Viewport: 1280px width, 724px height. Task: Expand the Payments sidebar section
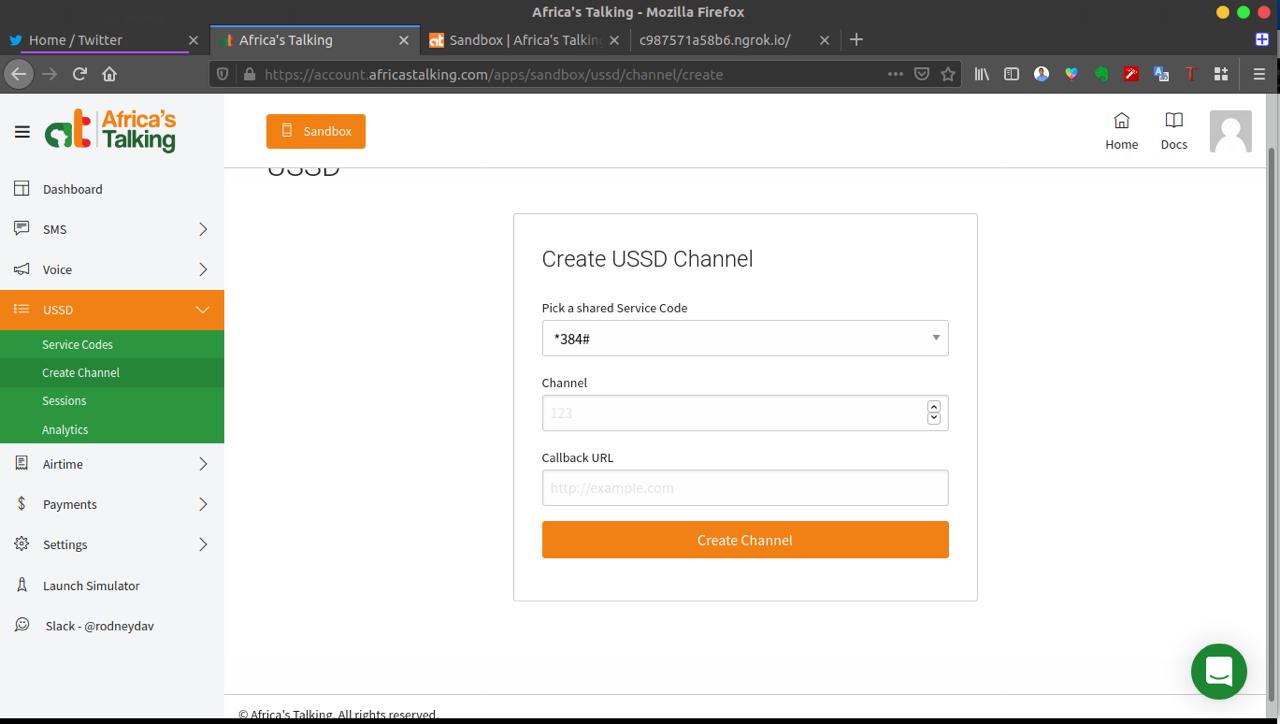pyautogui.click(x=112, y=504)
